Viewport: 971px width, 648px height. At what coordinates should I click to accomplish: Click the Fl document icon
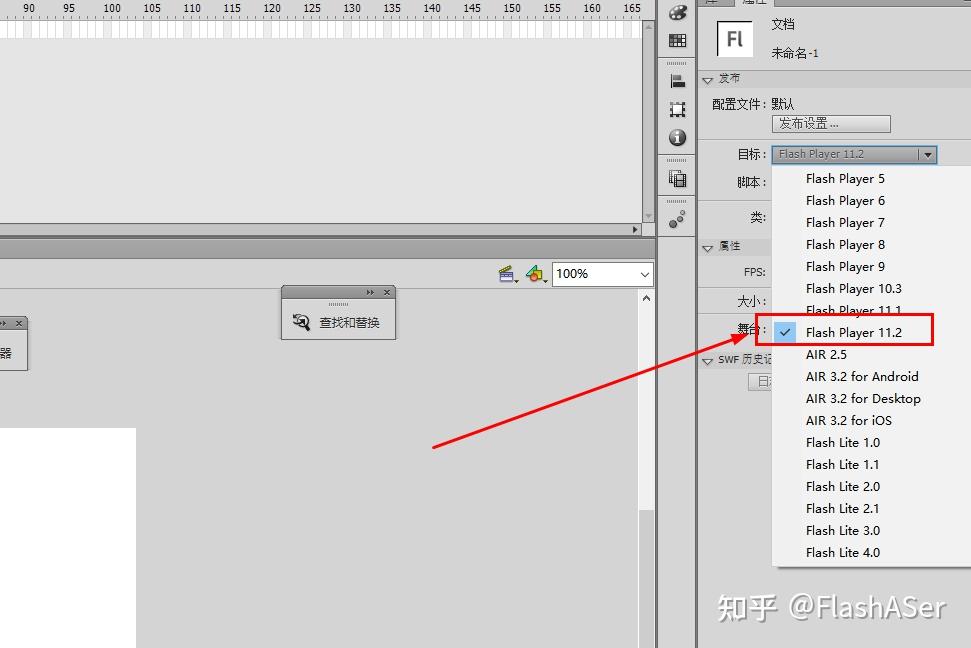pos(734,39)
